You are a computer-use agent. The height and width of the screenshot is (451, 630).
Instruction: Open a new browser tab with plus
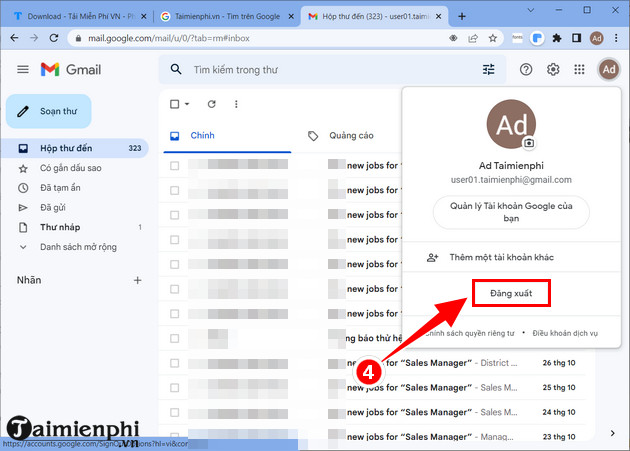point(462,16)
